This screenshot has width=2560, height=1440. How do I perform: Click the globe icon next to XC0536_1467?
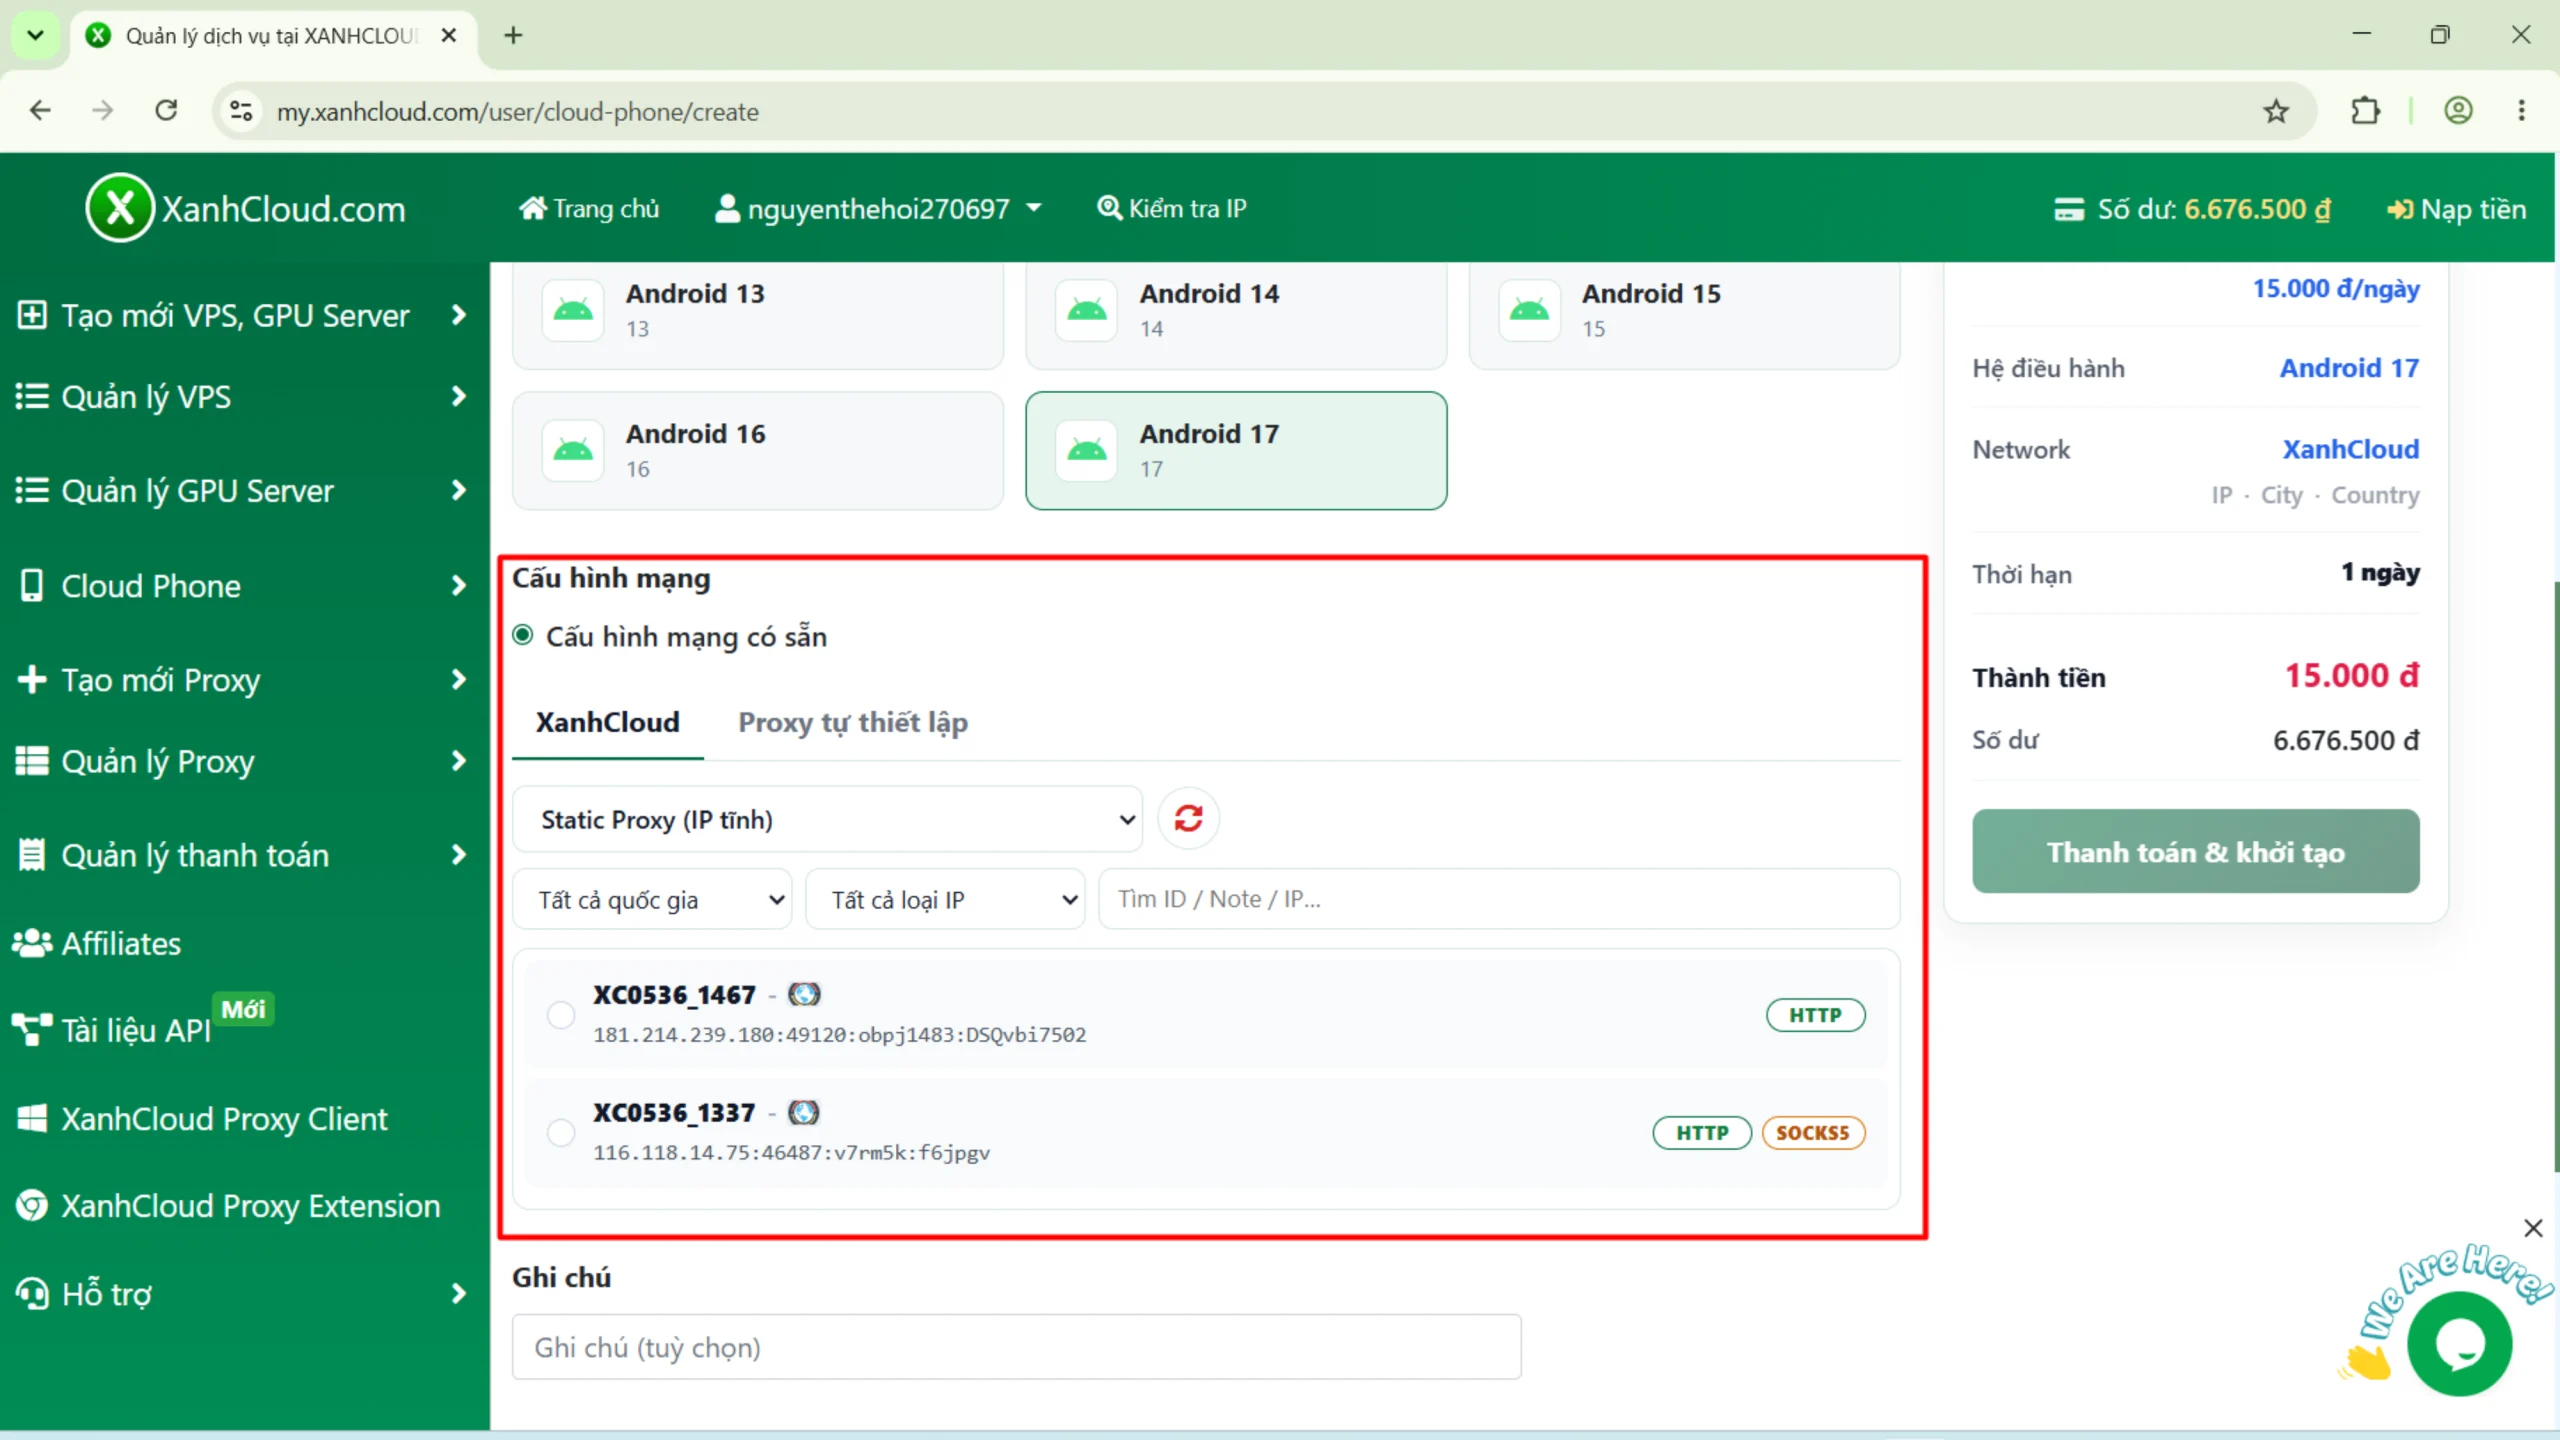(804, 994)
